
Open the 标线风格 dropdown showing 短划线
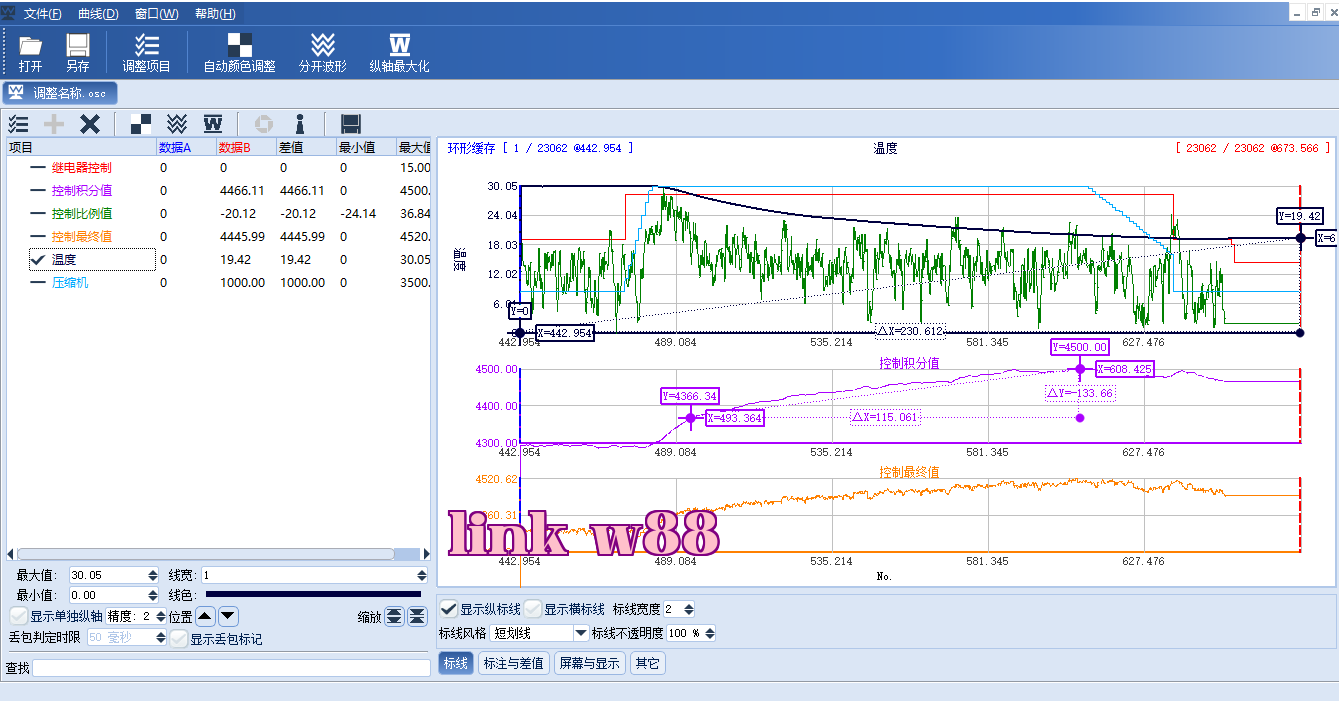(x=539, y=633)
